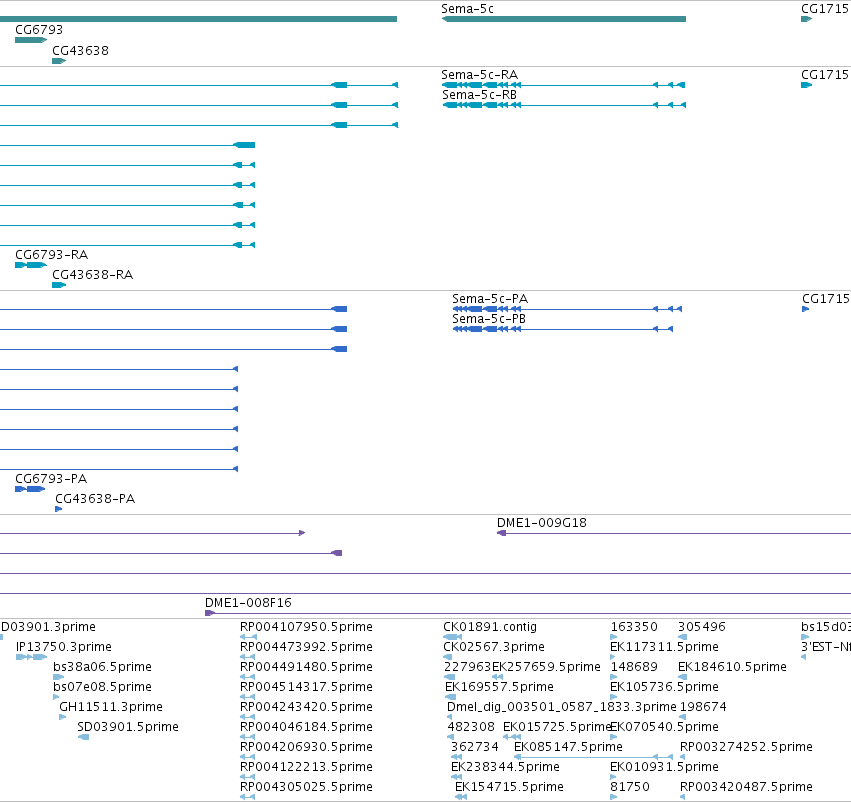This screenshot has height=802, width=851.
Task: Click the CG43638-RA transcript feature
Action: tap(59, 285)
